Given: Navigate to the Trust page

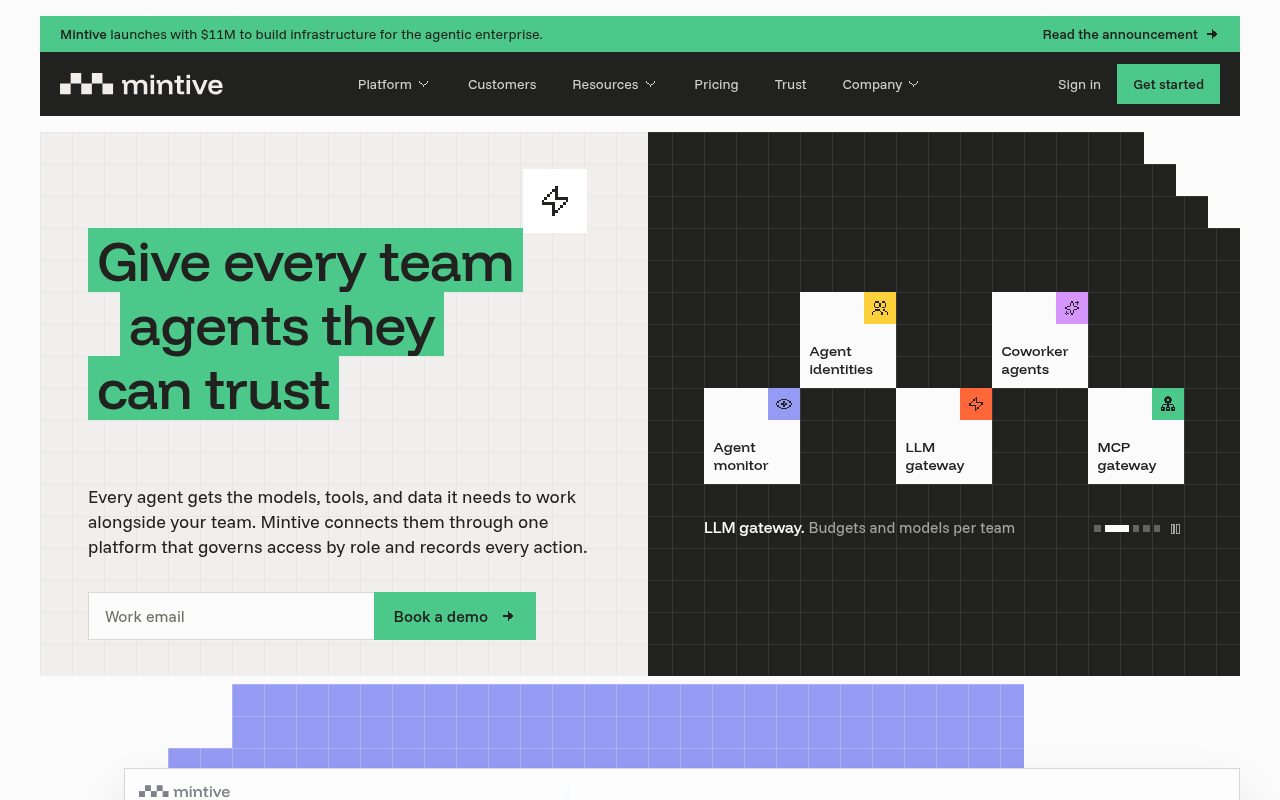Looking at the screenshot, I should 790,84.
